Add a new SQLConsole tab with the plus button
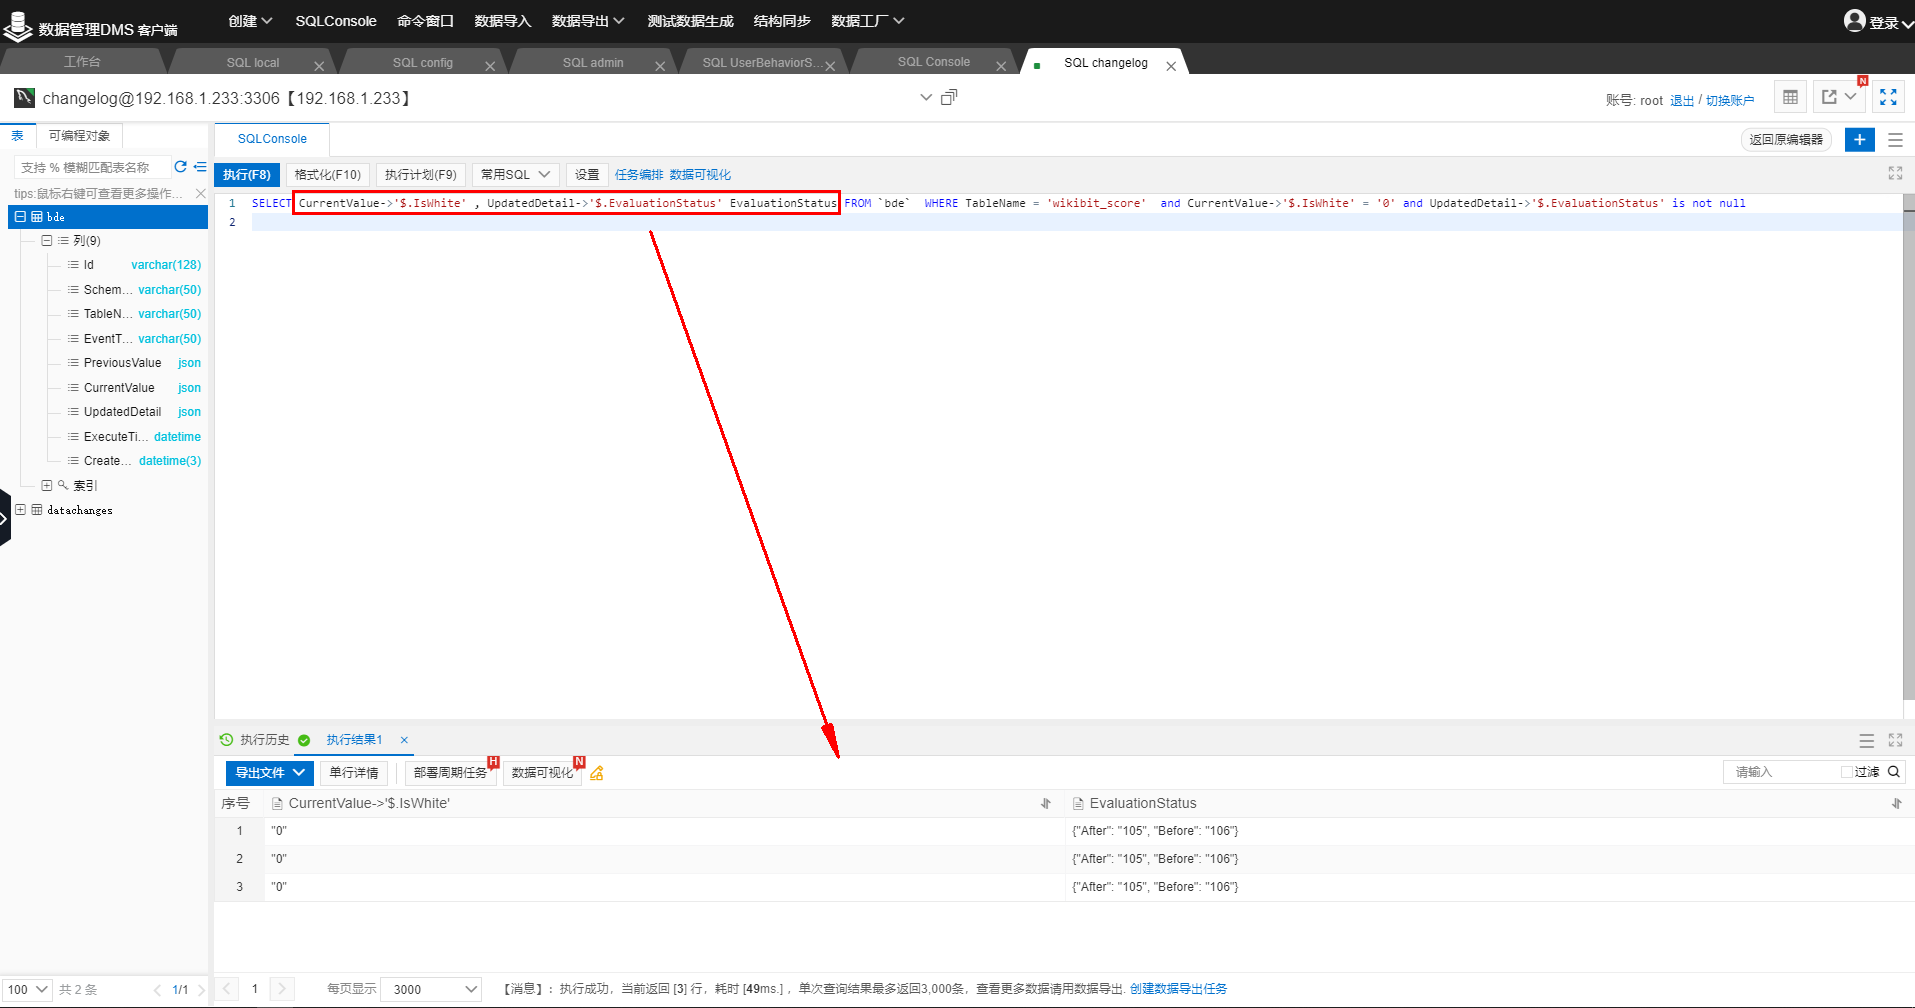This screenshot has width=1915, height=1008. [1859, 139]
